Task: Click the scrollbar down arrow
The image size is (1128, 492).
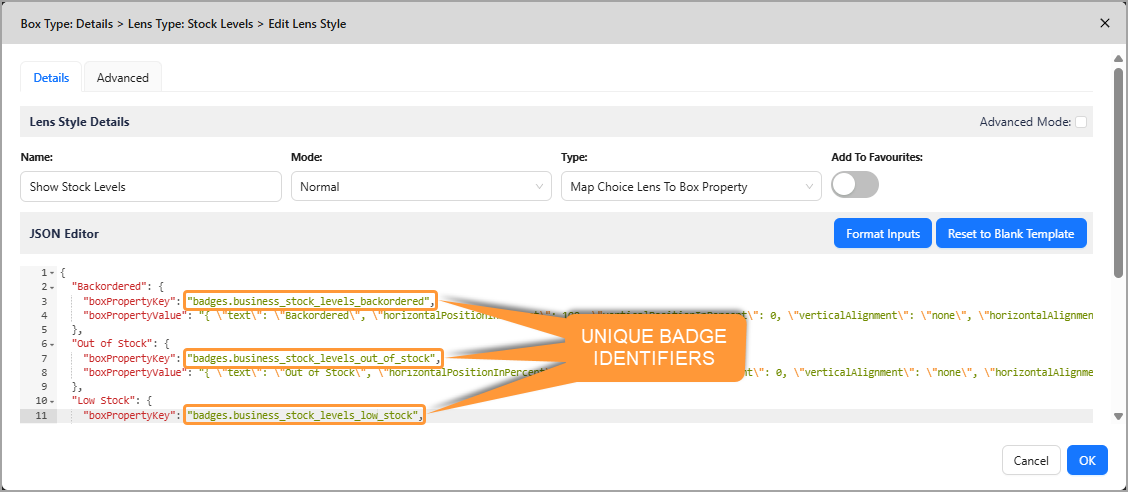Action: pyautogui.click(x=1118, y=416)
